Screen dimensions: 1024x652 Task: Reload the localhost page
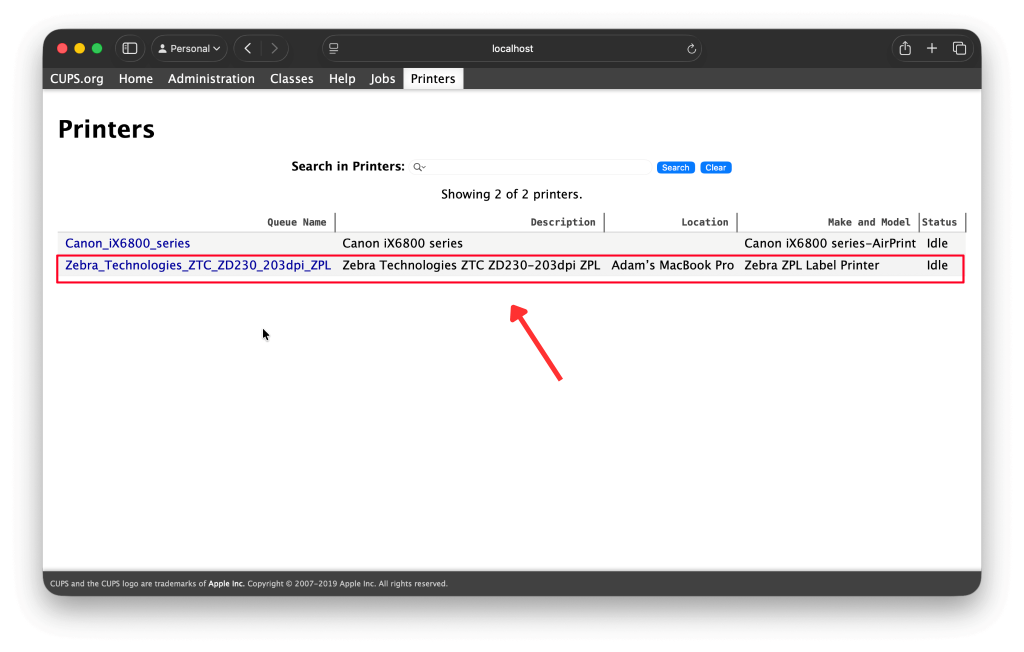click(x=691, y=48)
